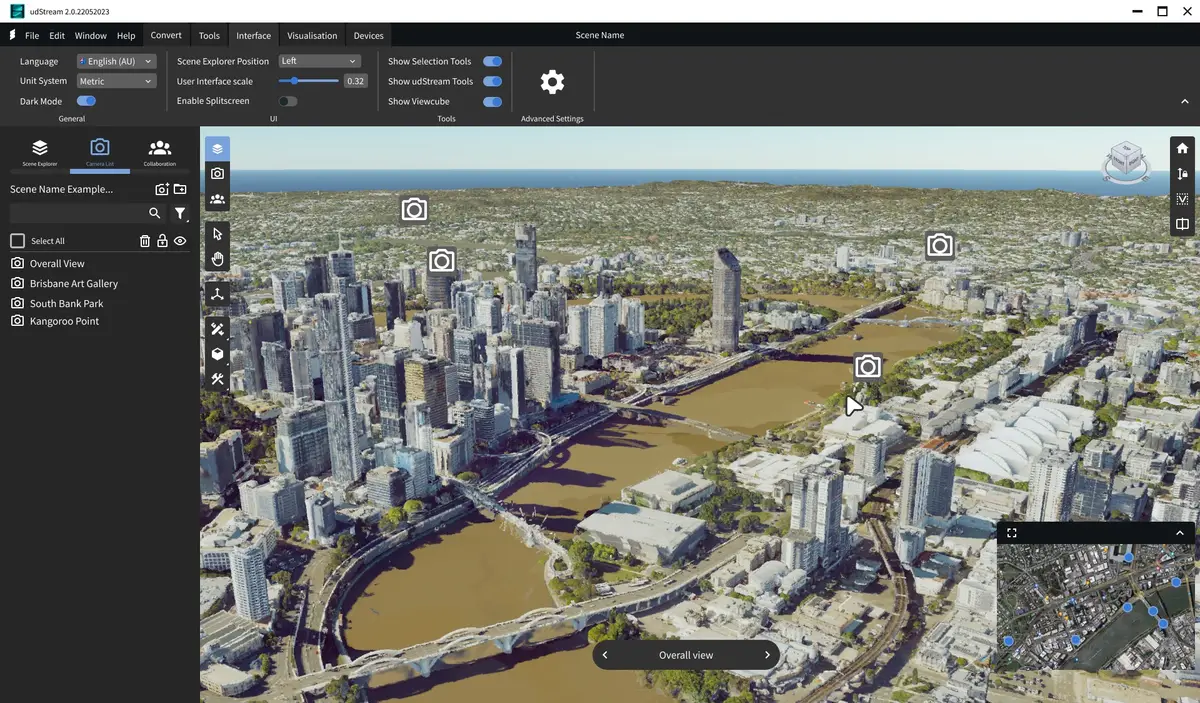Open the Edit menu

(57, 35)
